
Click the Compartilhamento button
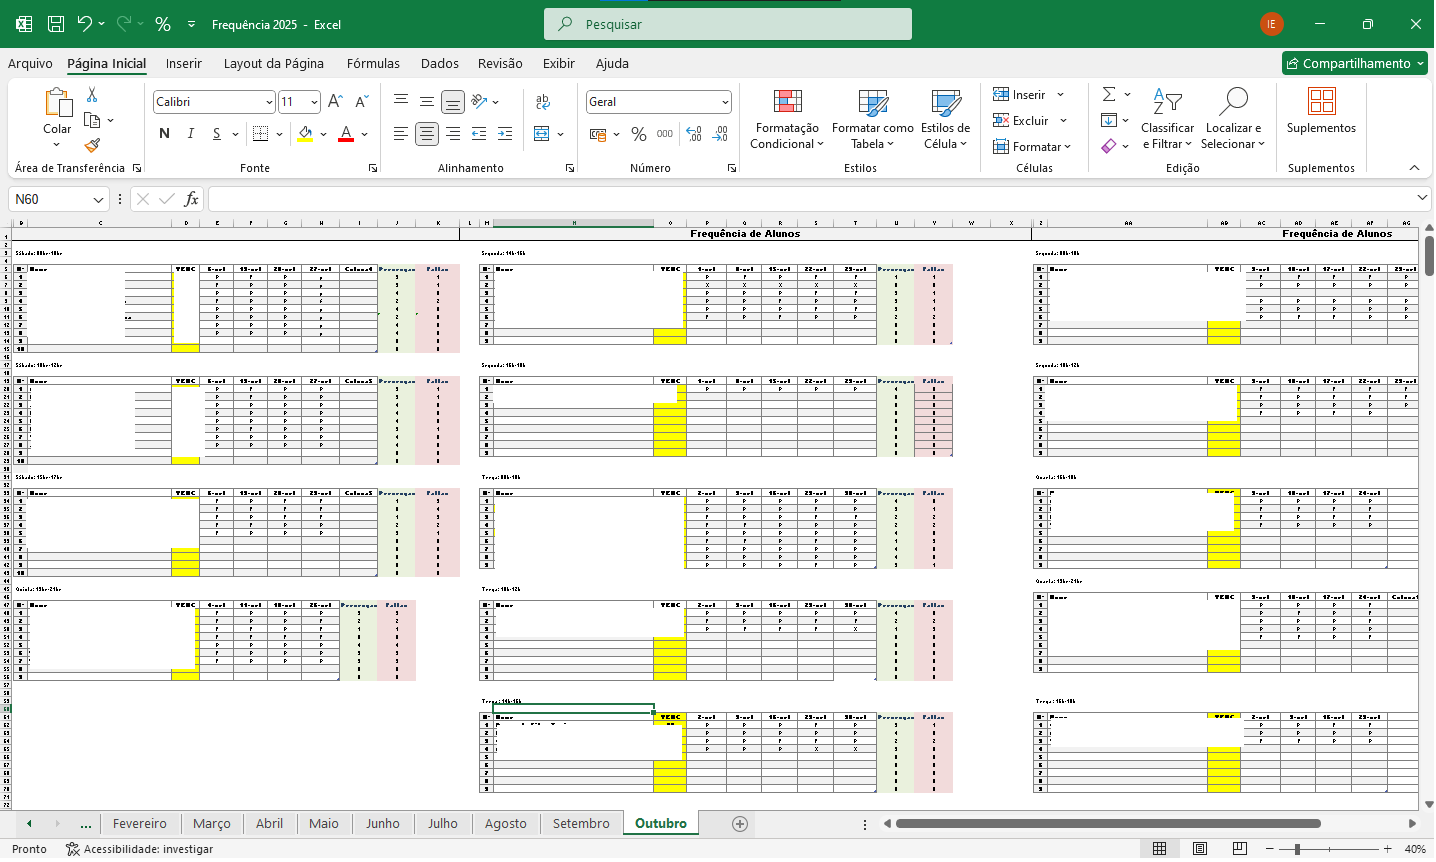pos(1355,63)
